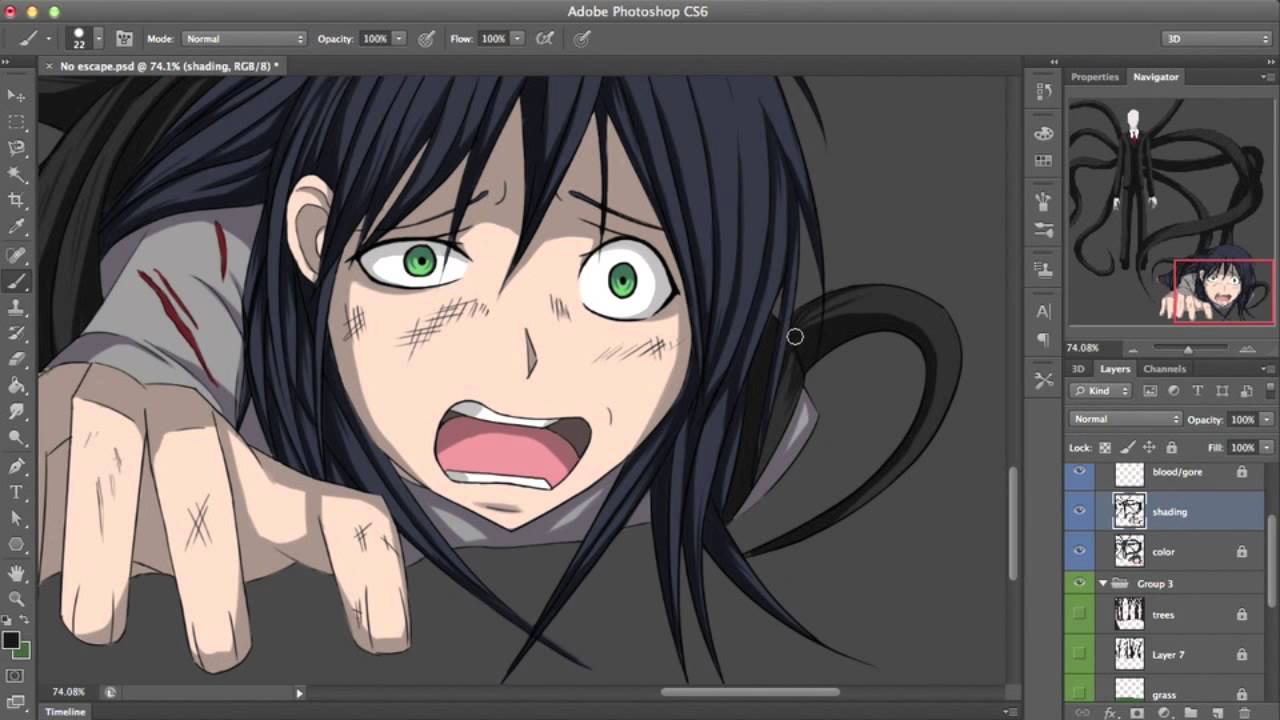Open the Brush Presets panel icon
The width and height of the screenshot is (1280, 720).
click(x=1043, y=201)
